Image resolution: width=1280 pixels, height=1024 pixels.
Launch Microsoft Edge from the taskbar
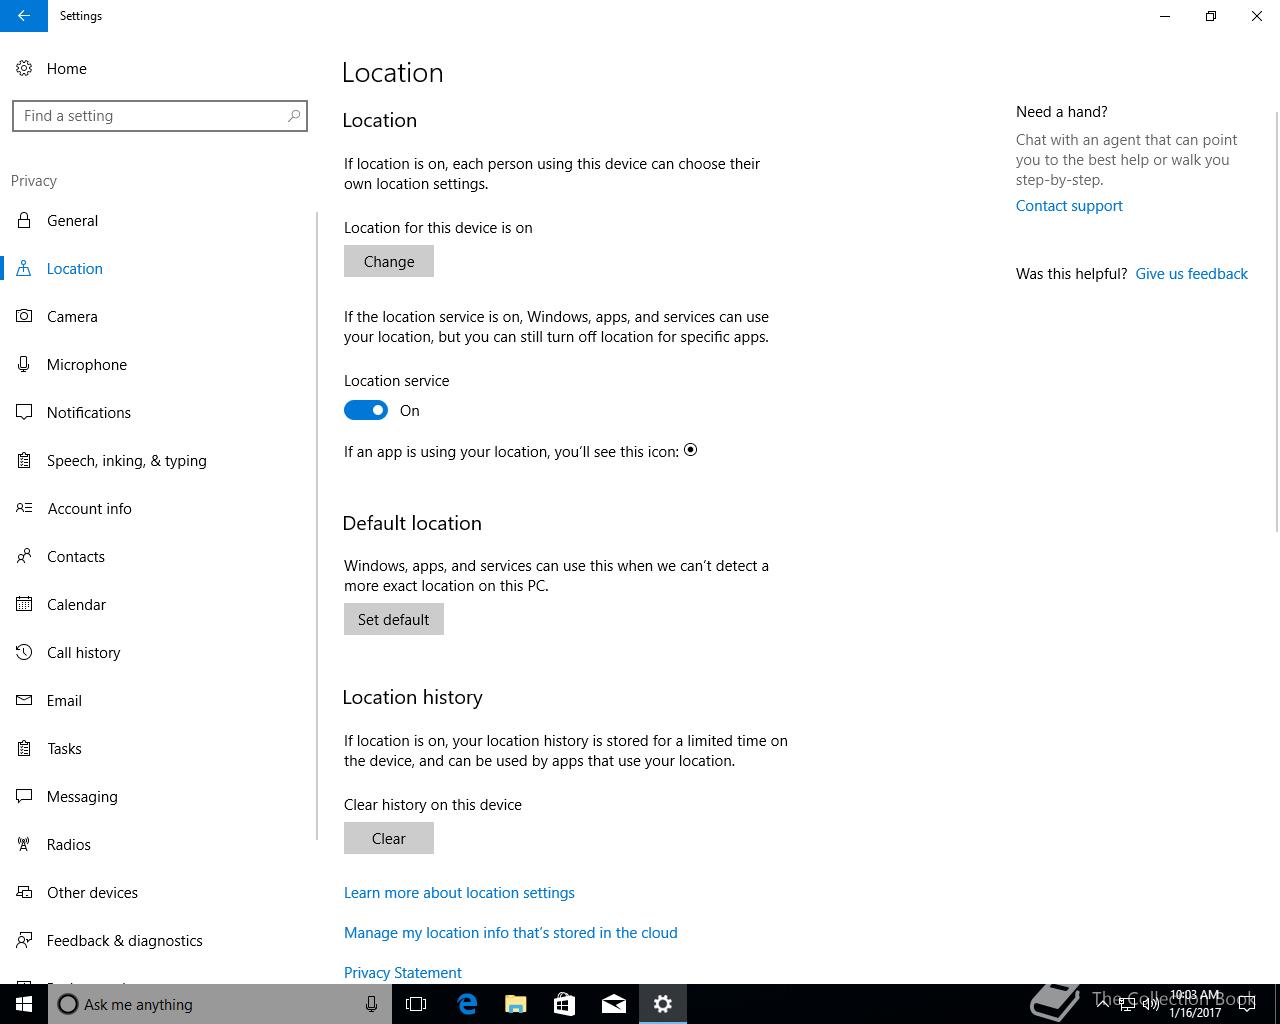coord(466,1004)
